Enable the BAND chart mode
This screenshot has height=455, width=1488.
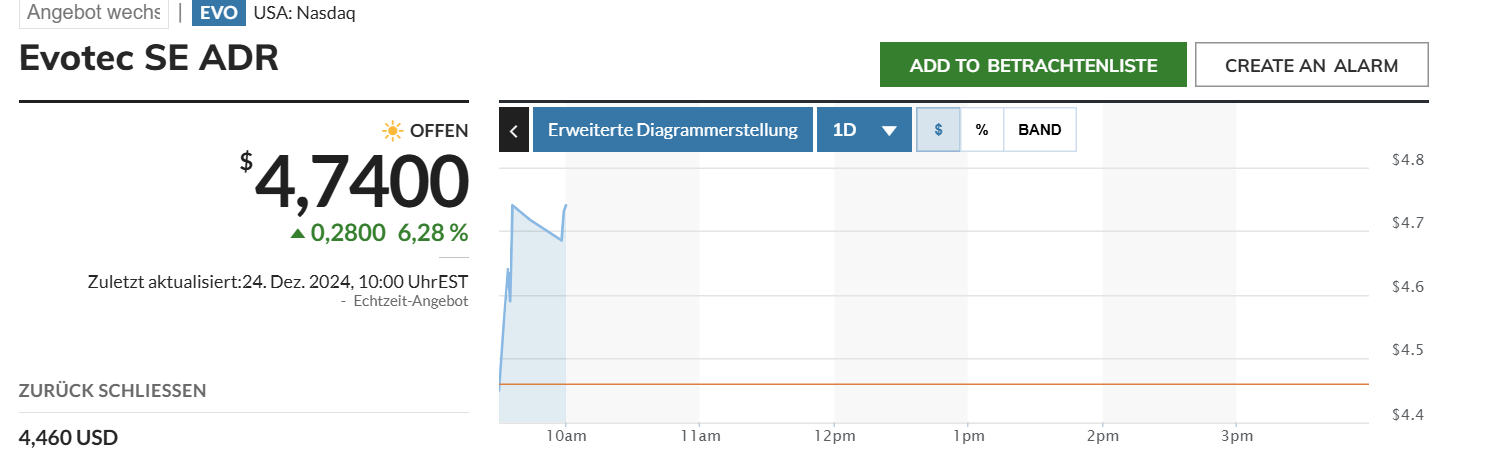[x=1039, y=130]
